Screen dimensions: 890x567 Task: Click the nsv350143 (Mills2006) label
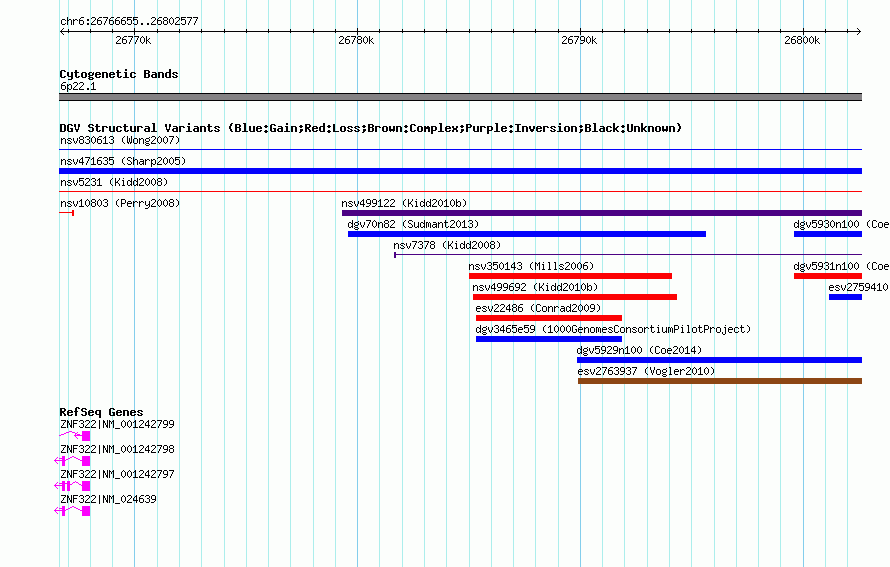pos(531,266)
